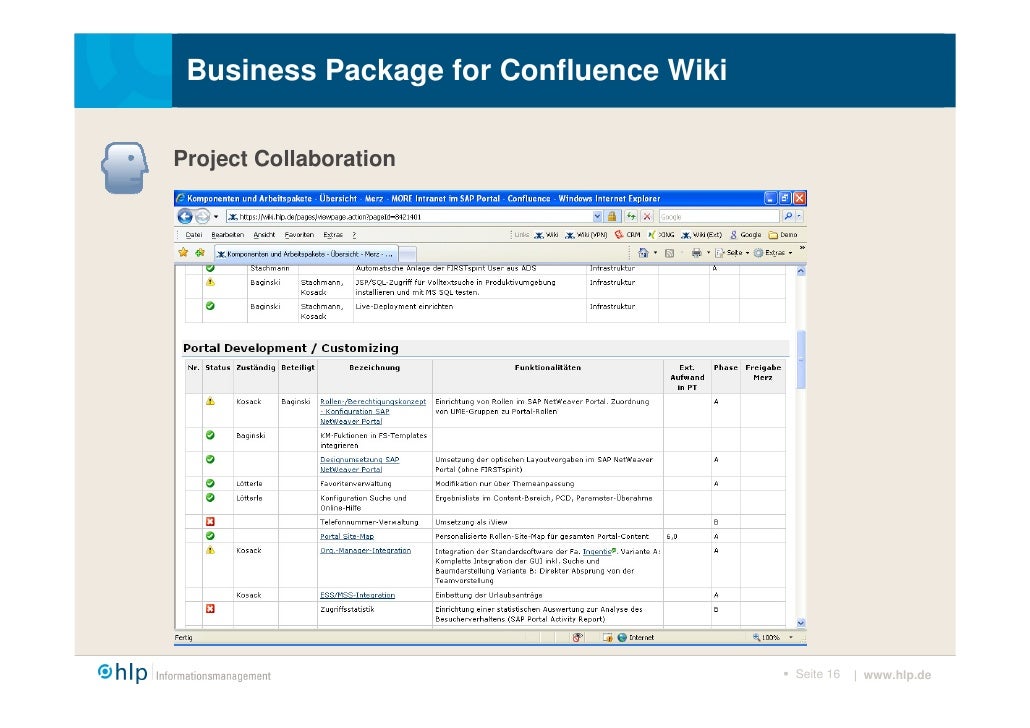The height and width of the screenshot is (728, 1030).
Task: Click the browser Back arrow button
Action: coord(185,216)
